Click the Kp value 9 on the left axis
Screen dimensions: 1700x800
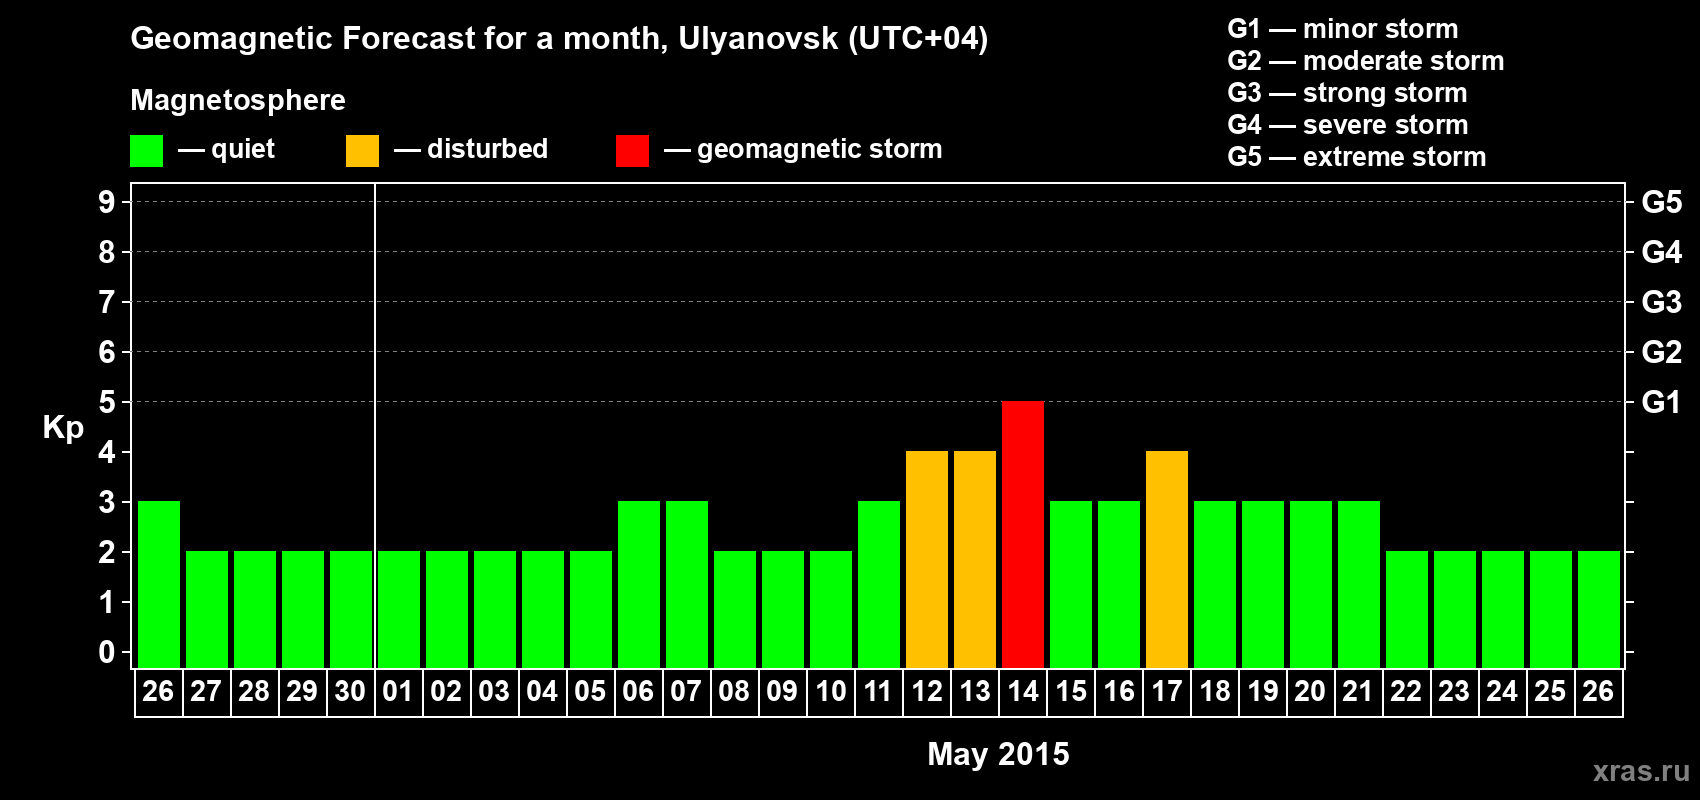pyautogui.click(x=107, y=202)
